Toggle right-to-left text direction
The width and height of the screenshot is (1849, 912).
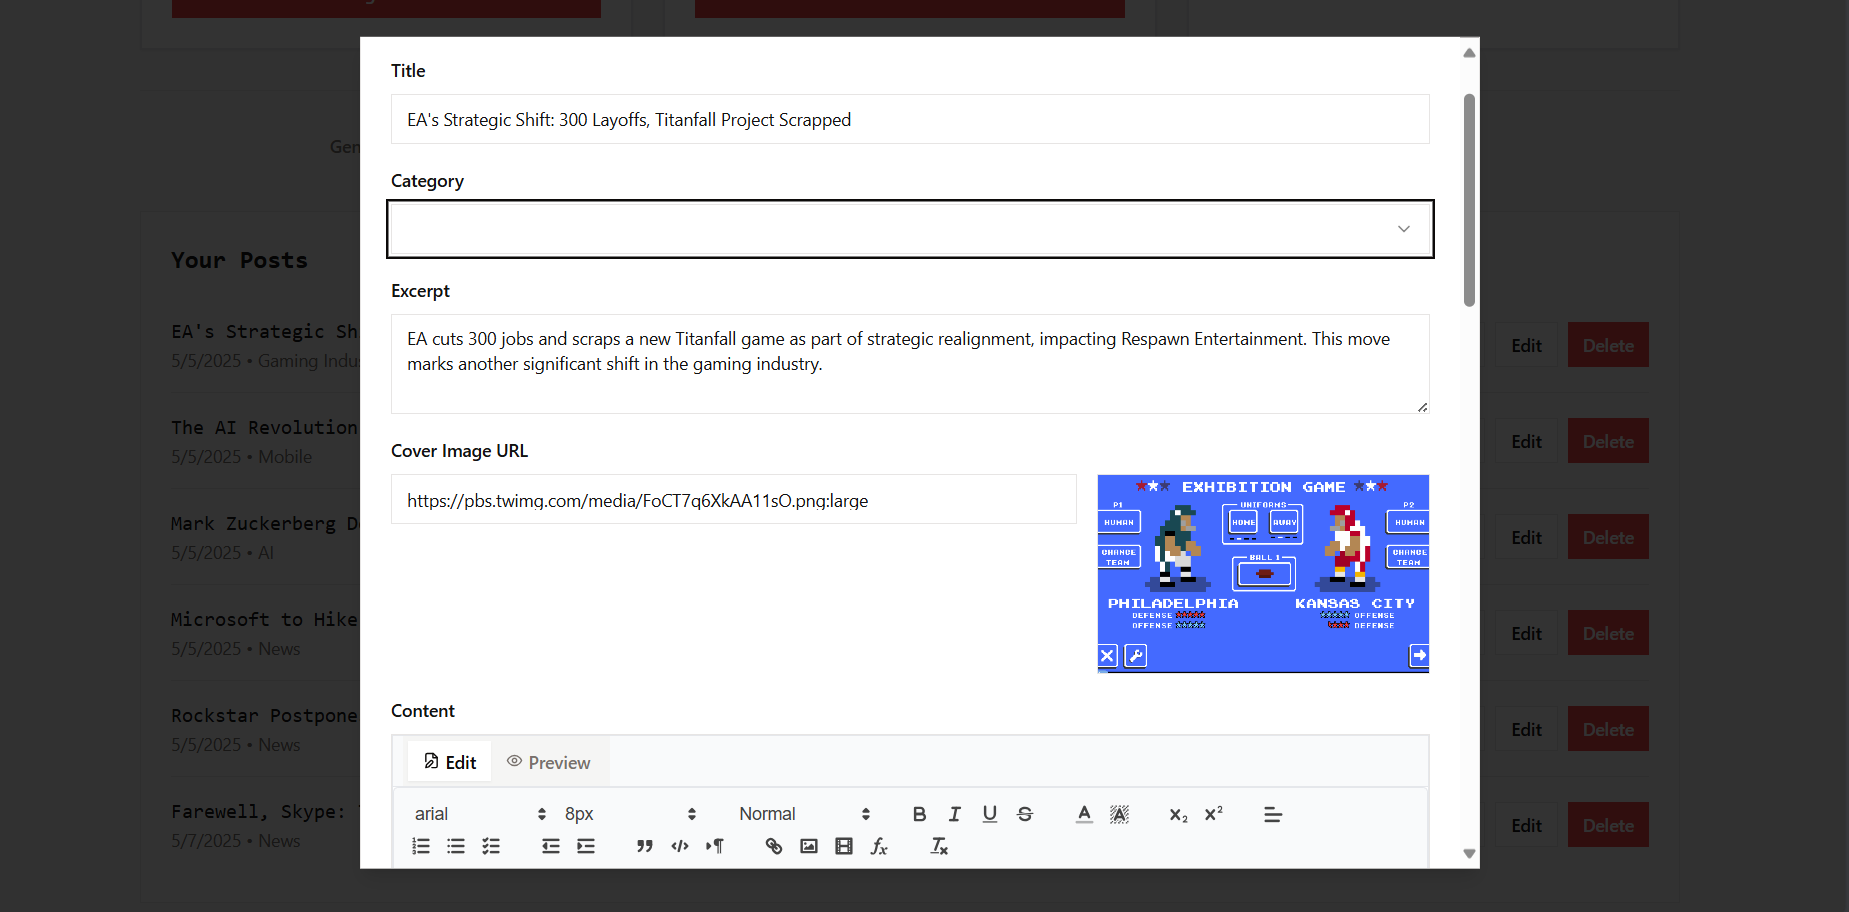pos(715,846)
